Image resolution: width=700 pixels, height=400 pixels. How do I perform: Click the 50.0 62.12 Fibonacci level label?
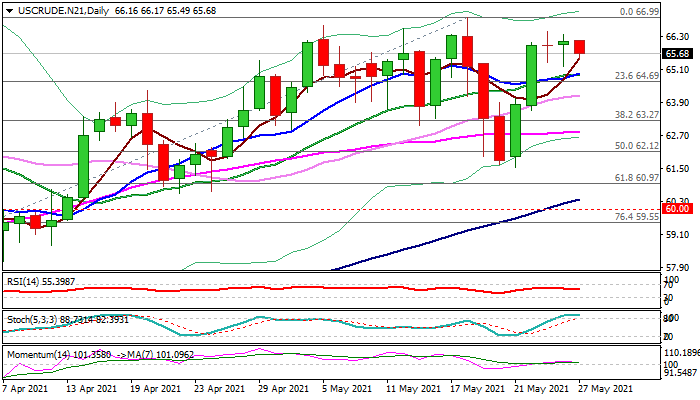pos(635,146)
